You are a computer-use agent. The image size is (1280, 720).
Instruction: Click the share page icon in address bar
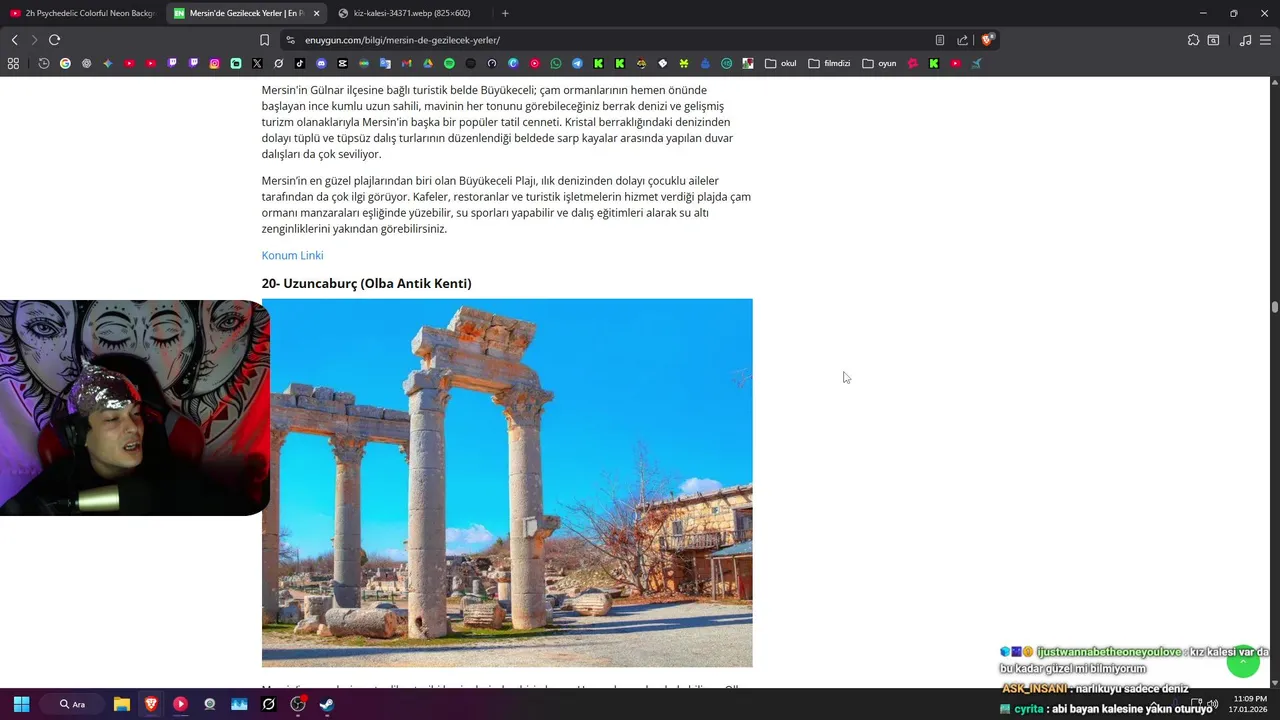point(962,40)
